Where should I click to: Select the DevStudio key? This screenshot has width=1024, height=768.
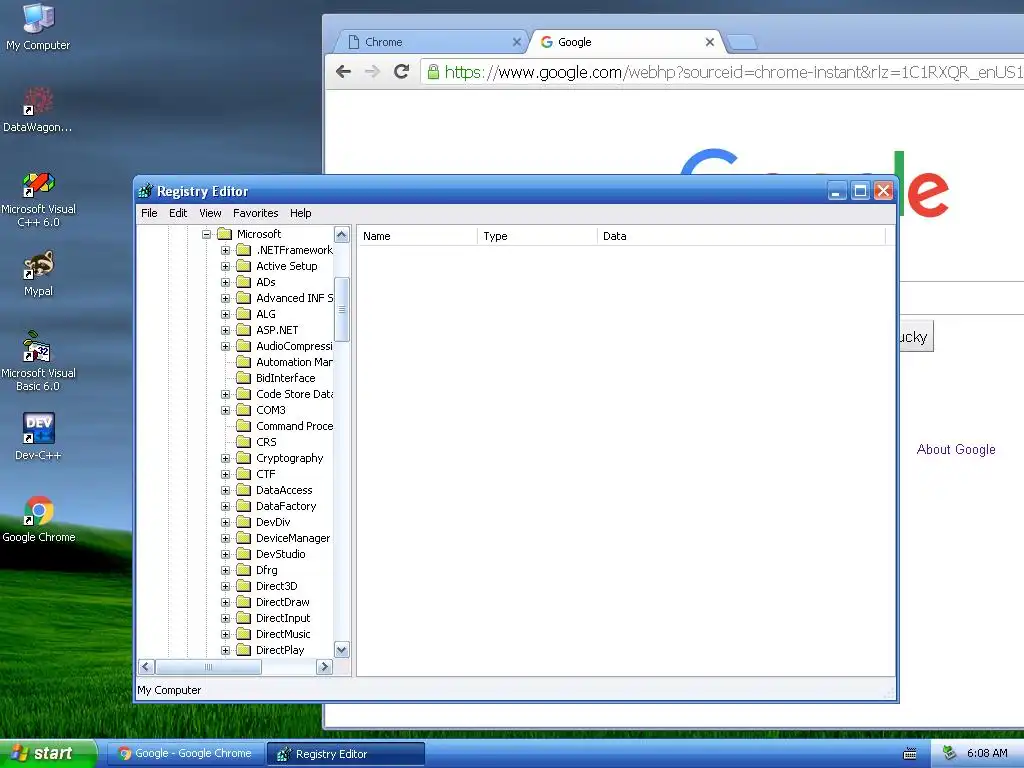tap(280, 554)
